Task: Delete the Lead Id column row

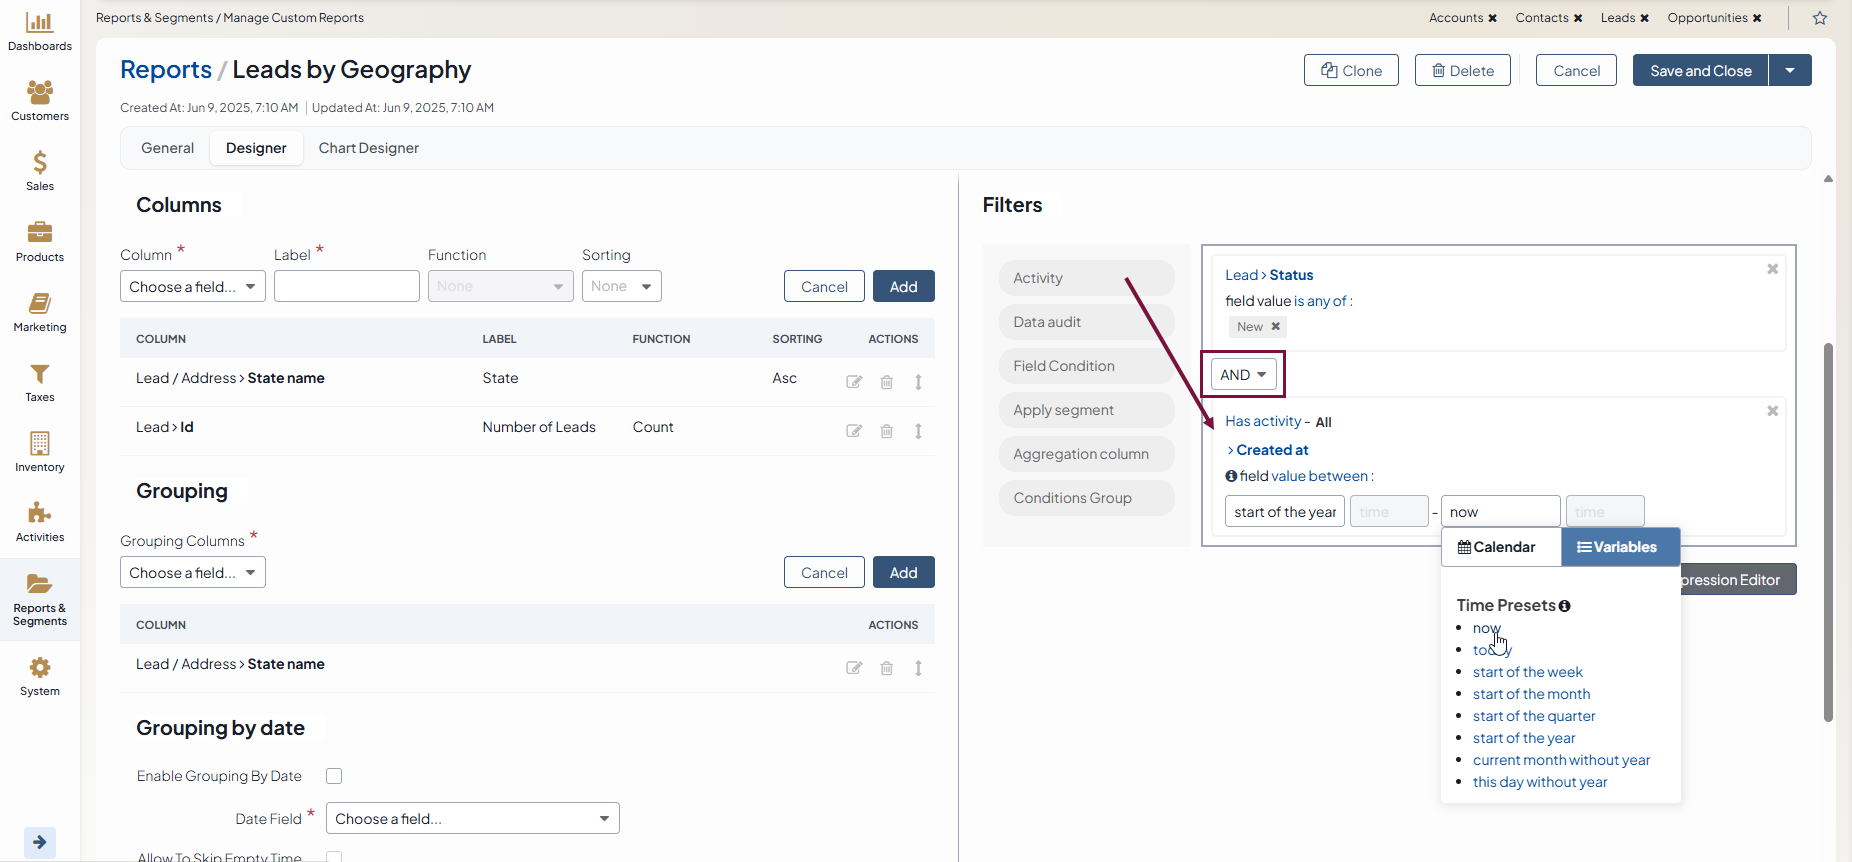Action: click(x=886, y=431)
